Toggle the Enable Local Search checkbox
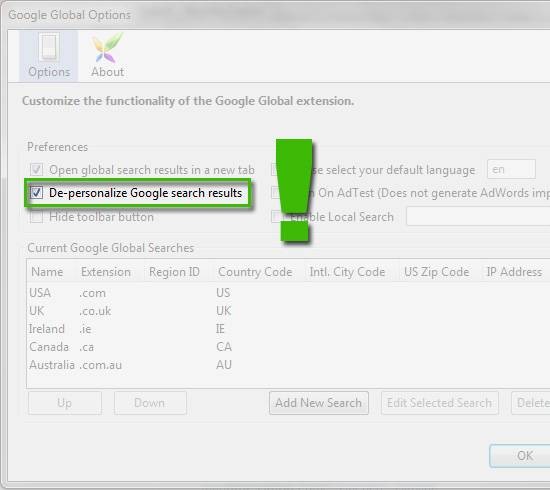 click(x=277, y=217)
